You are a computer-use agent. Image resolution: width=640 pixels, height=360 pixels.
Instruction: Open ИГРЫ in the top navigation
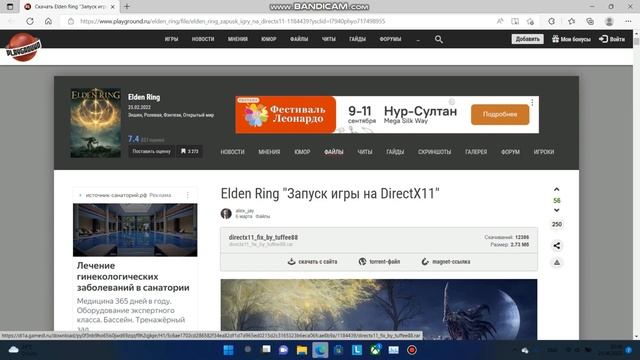coord(171,39)
